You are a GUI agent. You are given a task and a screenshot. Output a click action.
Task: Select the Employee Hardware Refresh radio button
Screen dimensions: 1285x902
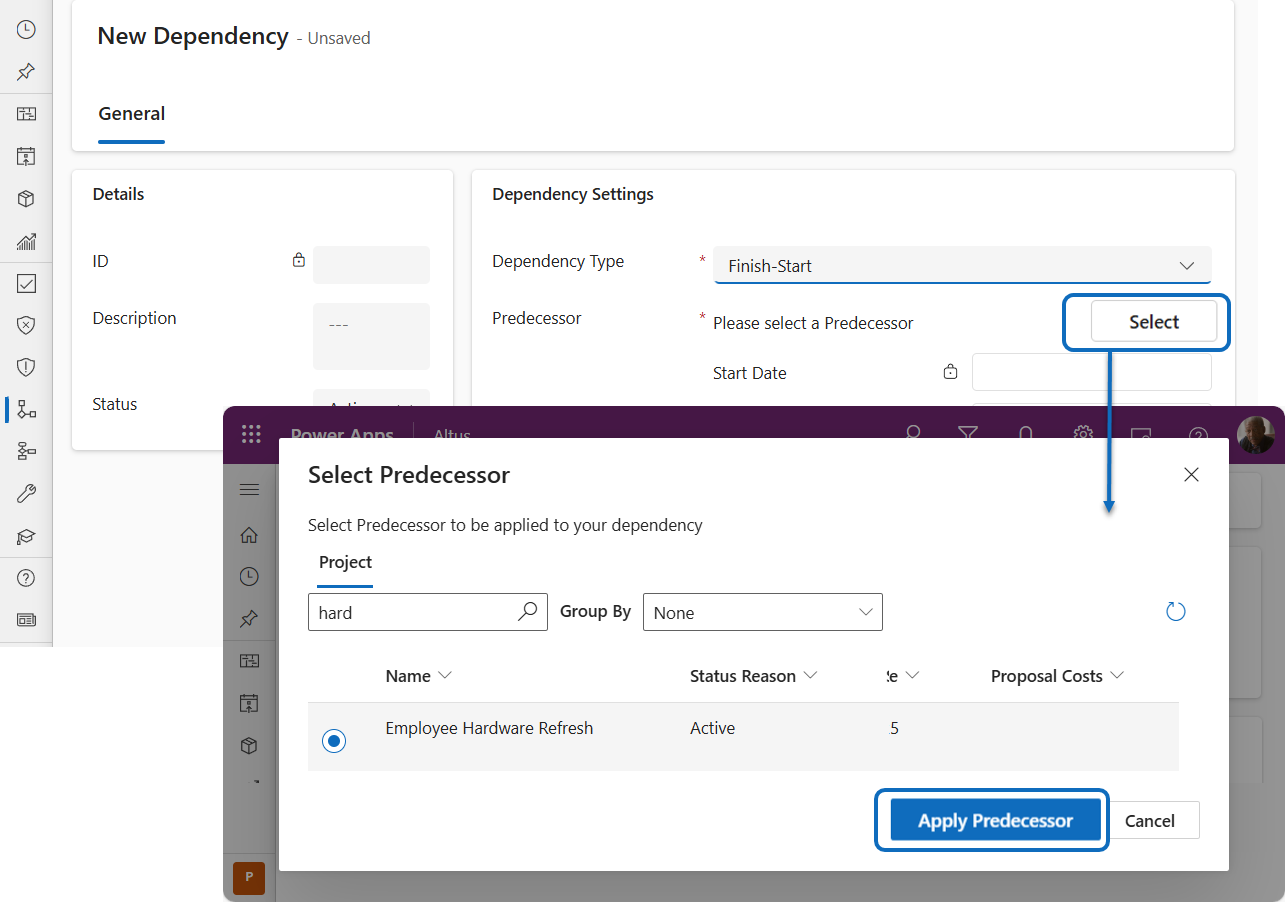pos(334,741)
